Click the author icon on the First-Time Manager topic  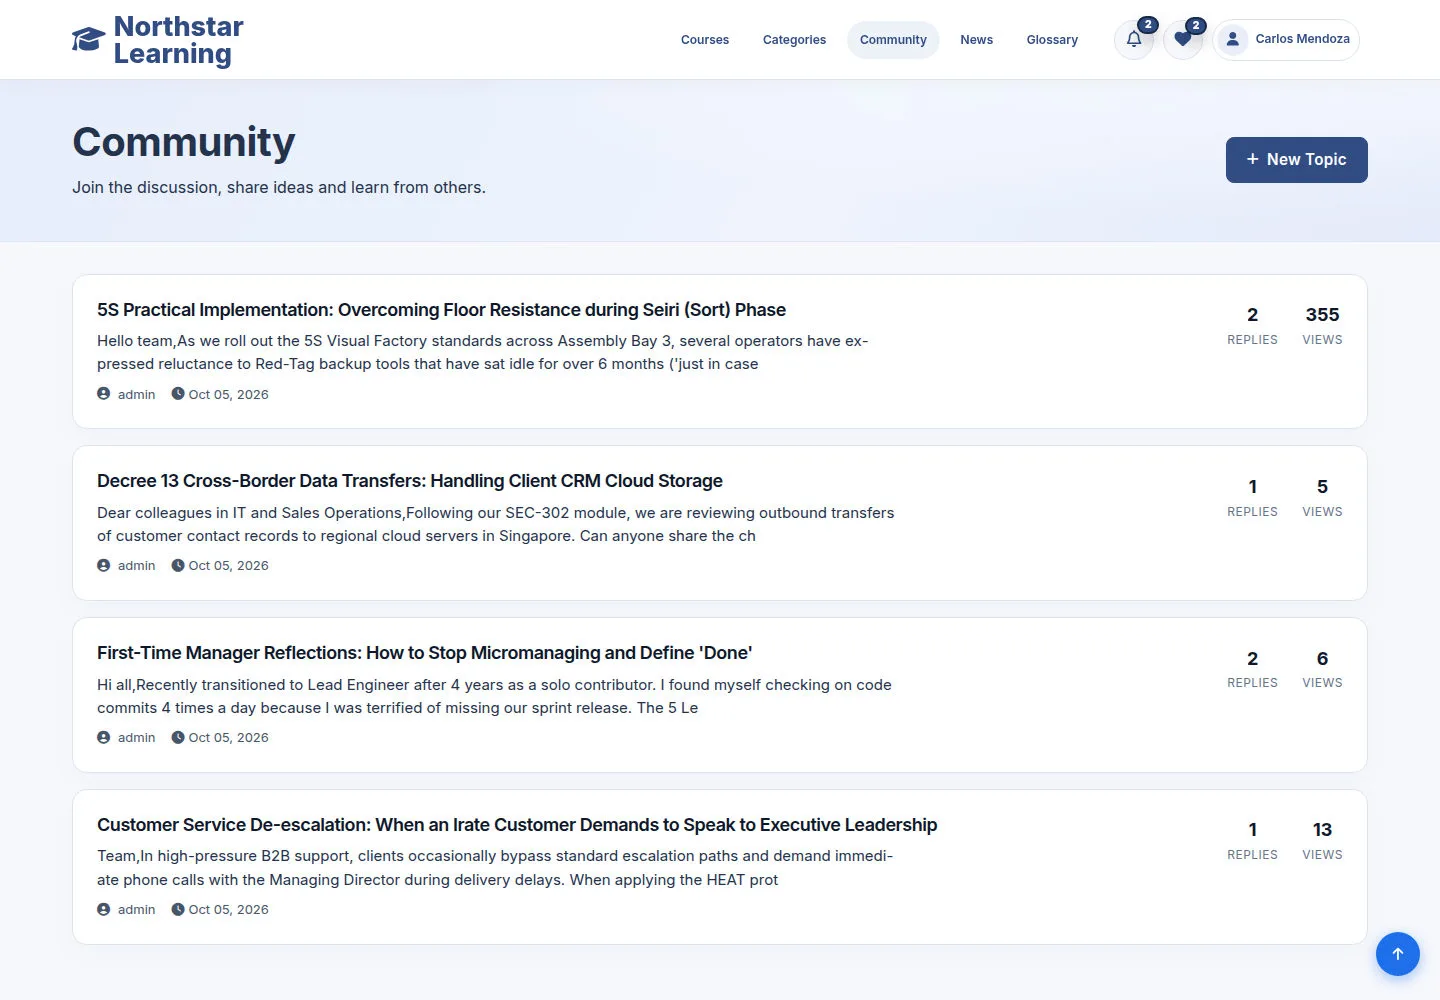[x=104, y=737]
